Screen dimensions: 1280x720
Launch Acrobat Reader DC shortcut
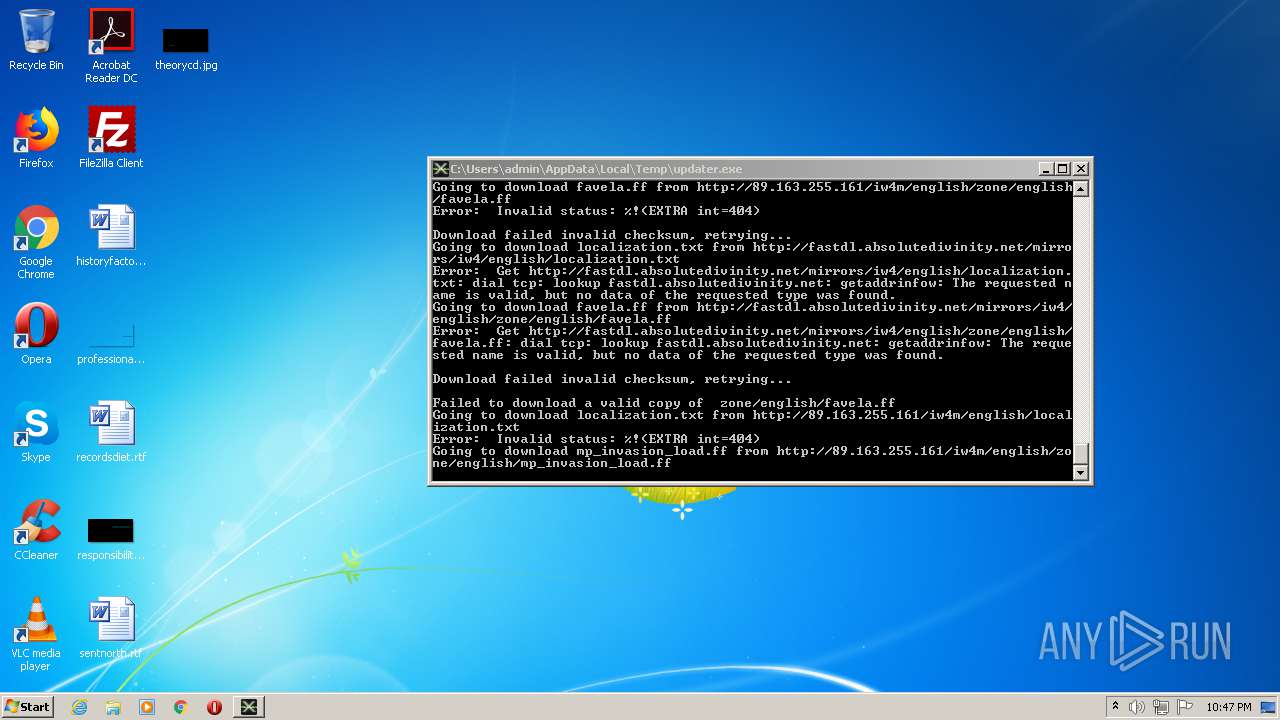pos(111,46)
